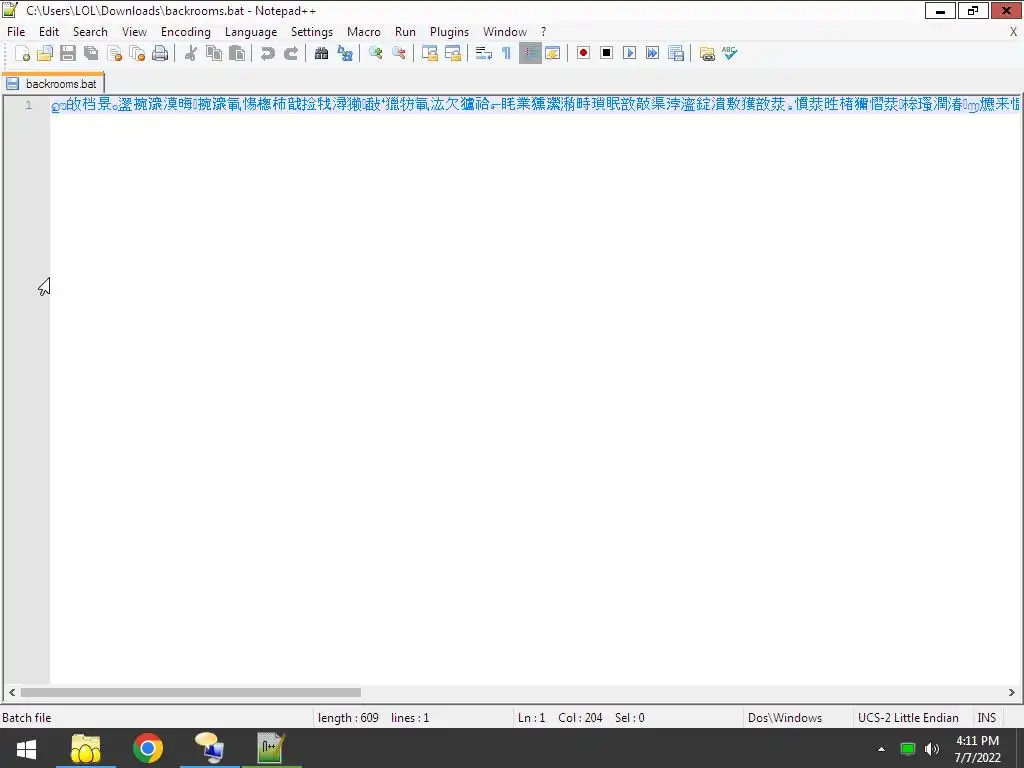Open the Language menu
The image size is (1024, 768).
point(251,32)
